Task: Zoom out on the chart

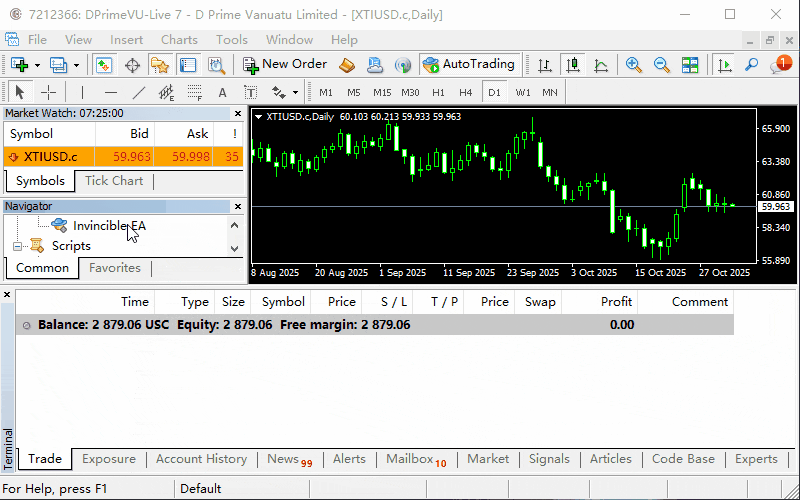Action: click(x=661, y=64)
